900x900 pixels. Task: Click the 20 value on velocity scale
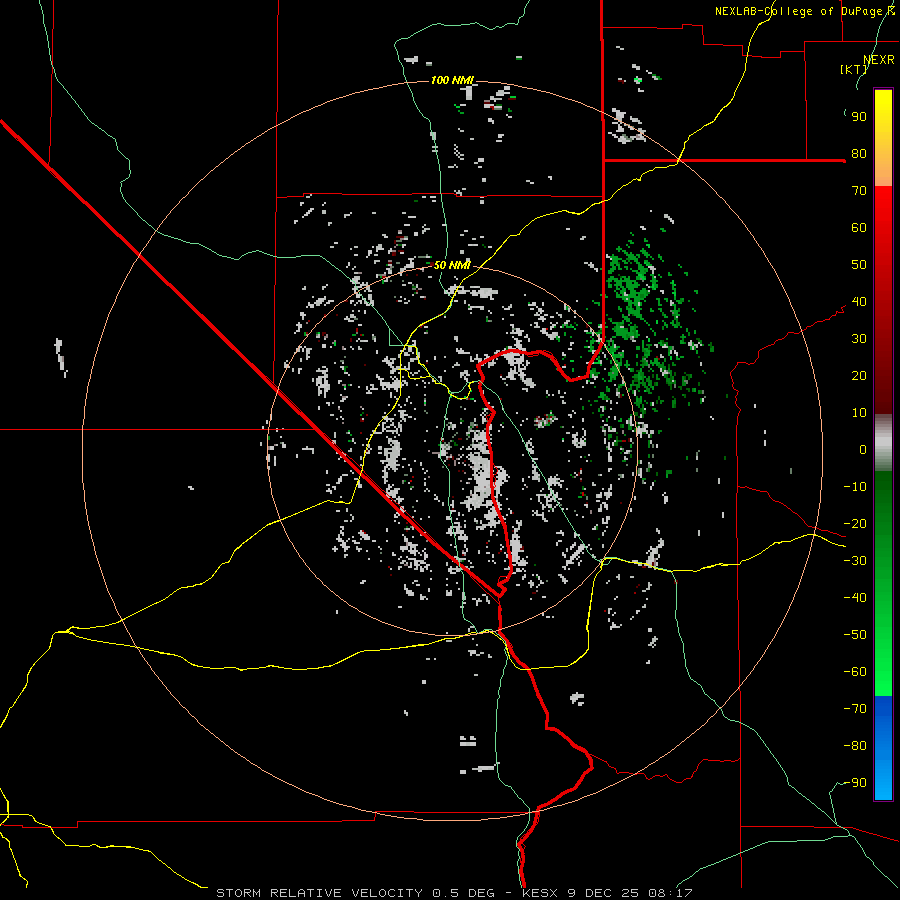859,376
